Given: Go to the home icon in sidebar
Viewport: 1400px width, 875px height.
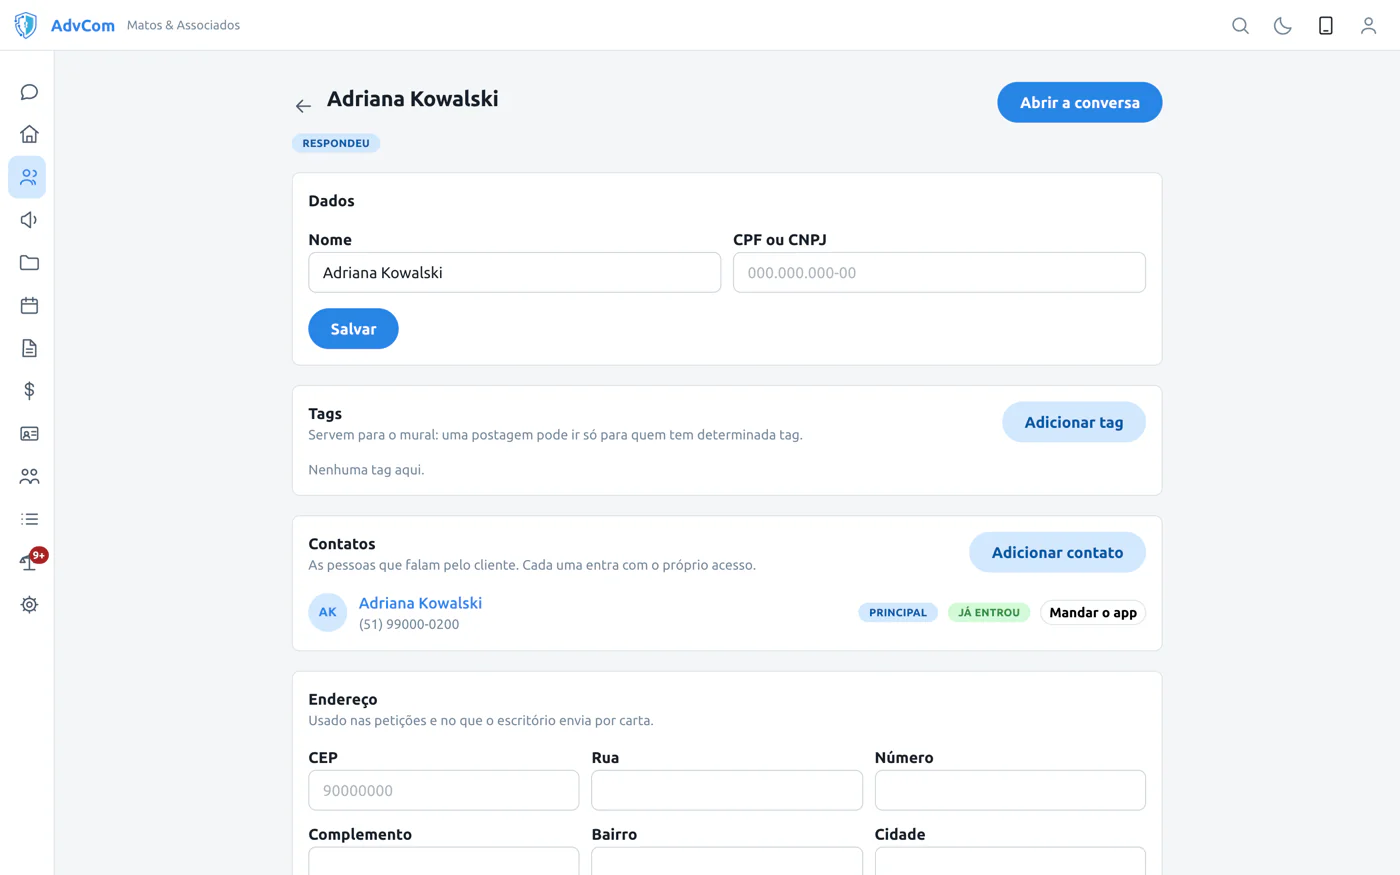Looking at the screenshot, I should (29, 134).
